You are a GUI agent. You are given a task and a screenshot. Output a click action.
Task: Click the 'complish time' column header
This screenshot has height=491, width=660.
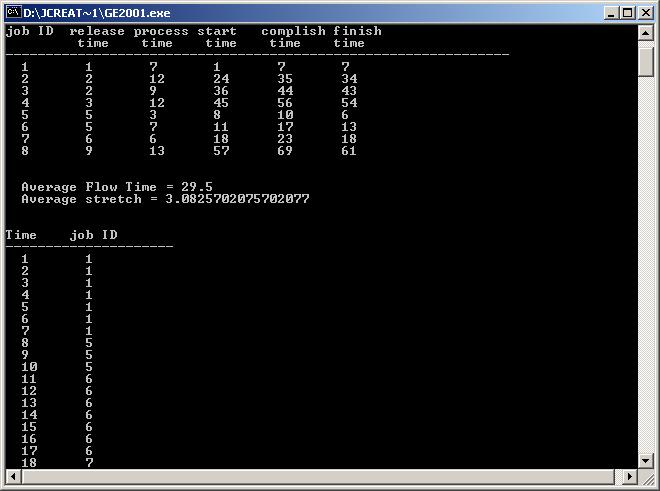(293, 37)
